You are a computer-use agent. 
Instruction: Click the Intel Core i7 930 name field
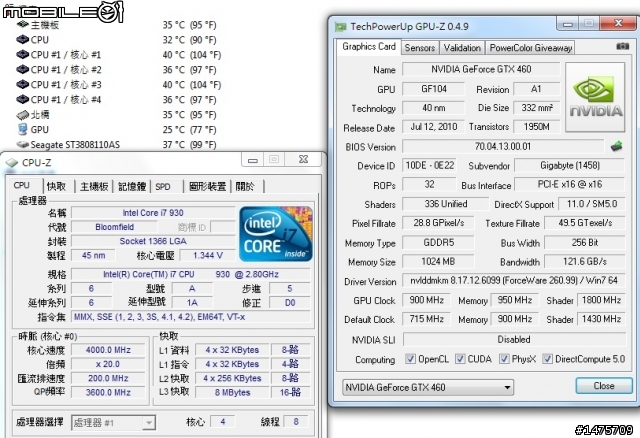(153, 213)
